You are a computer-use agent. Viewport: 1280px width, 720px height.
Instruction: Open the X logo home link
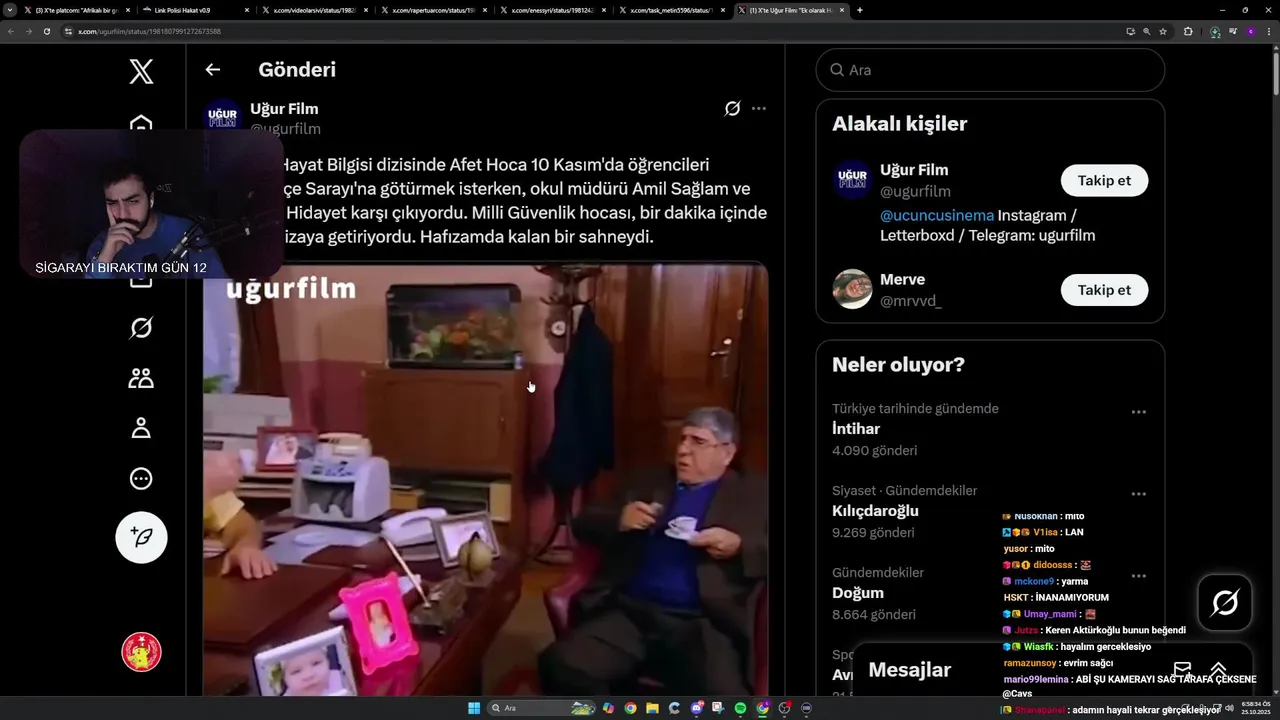click(x=141, y=71)
